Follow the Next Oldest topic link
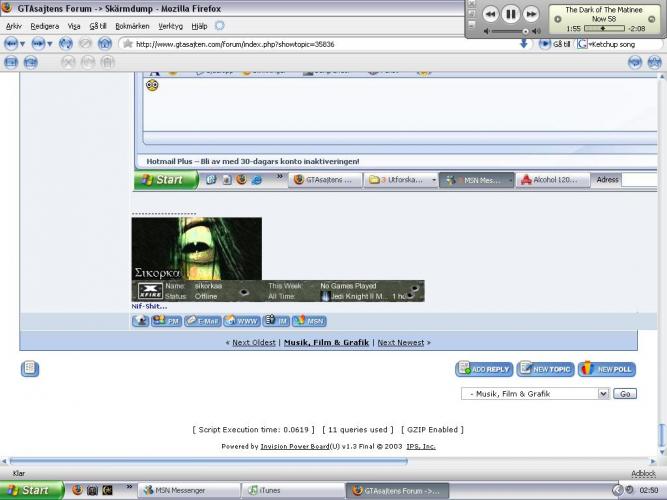The width and height of the screenshot is (667, 500). click(254, 343)
